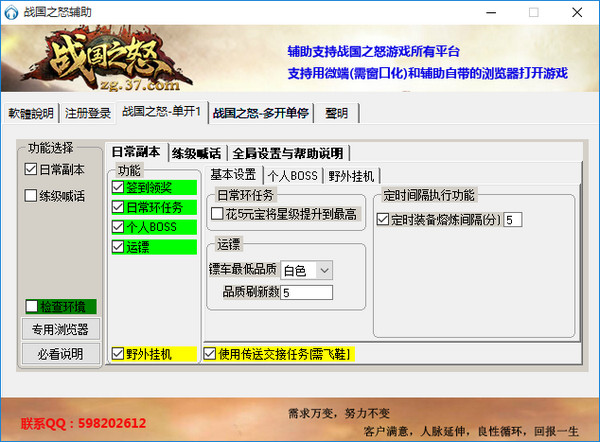Open 全局设置与帮助说明 tab
This screenshot has height=442, width=600.
coord(288,154)
